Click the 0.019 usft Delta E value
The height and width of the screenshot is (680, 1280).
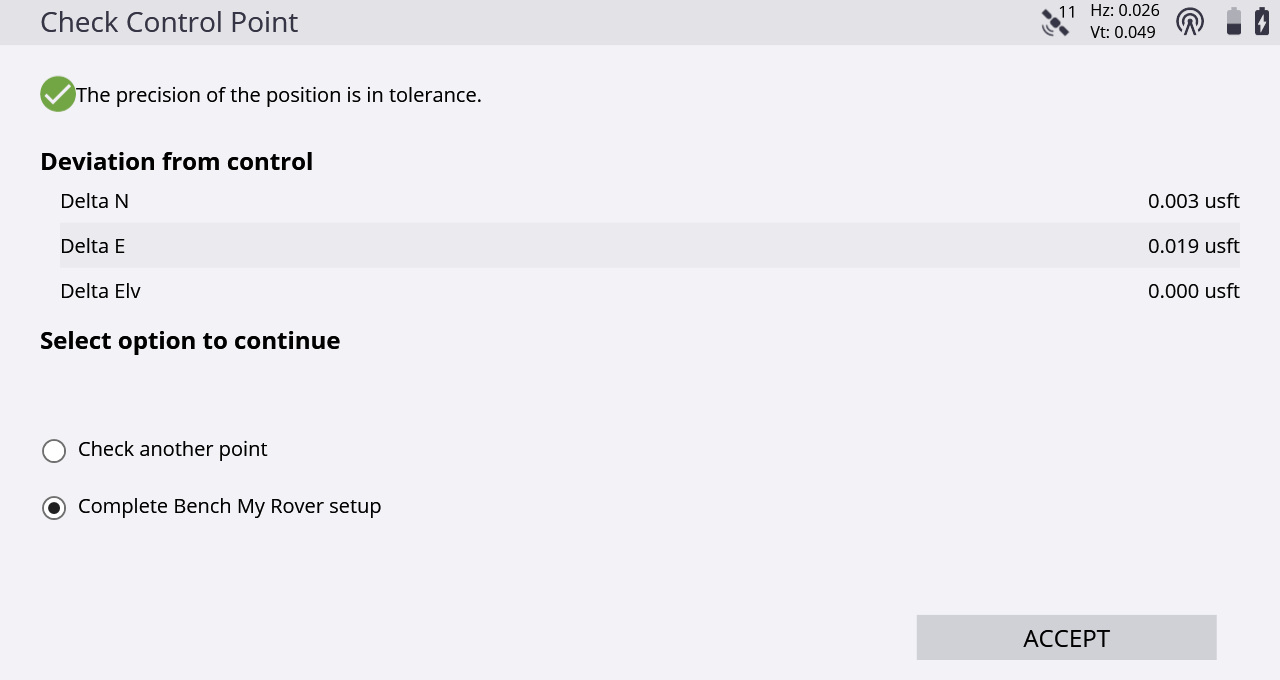click(1194, 246)
